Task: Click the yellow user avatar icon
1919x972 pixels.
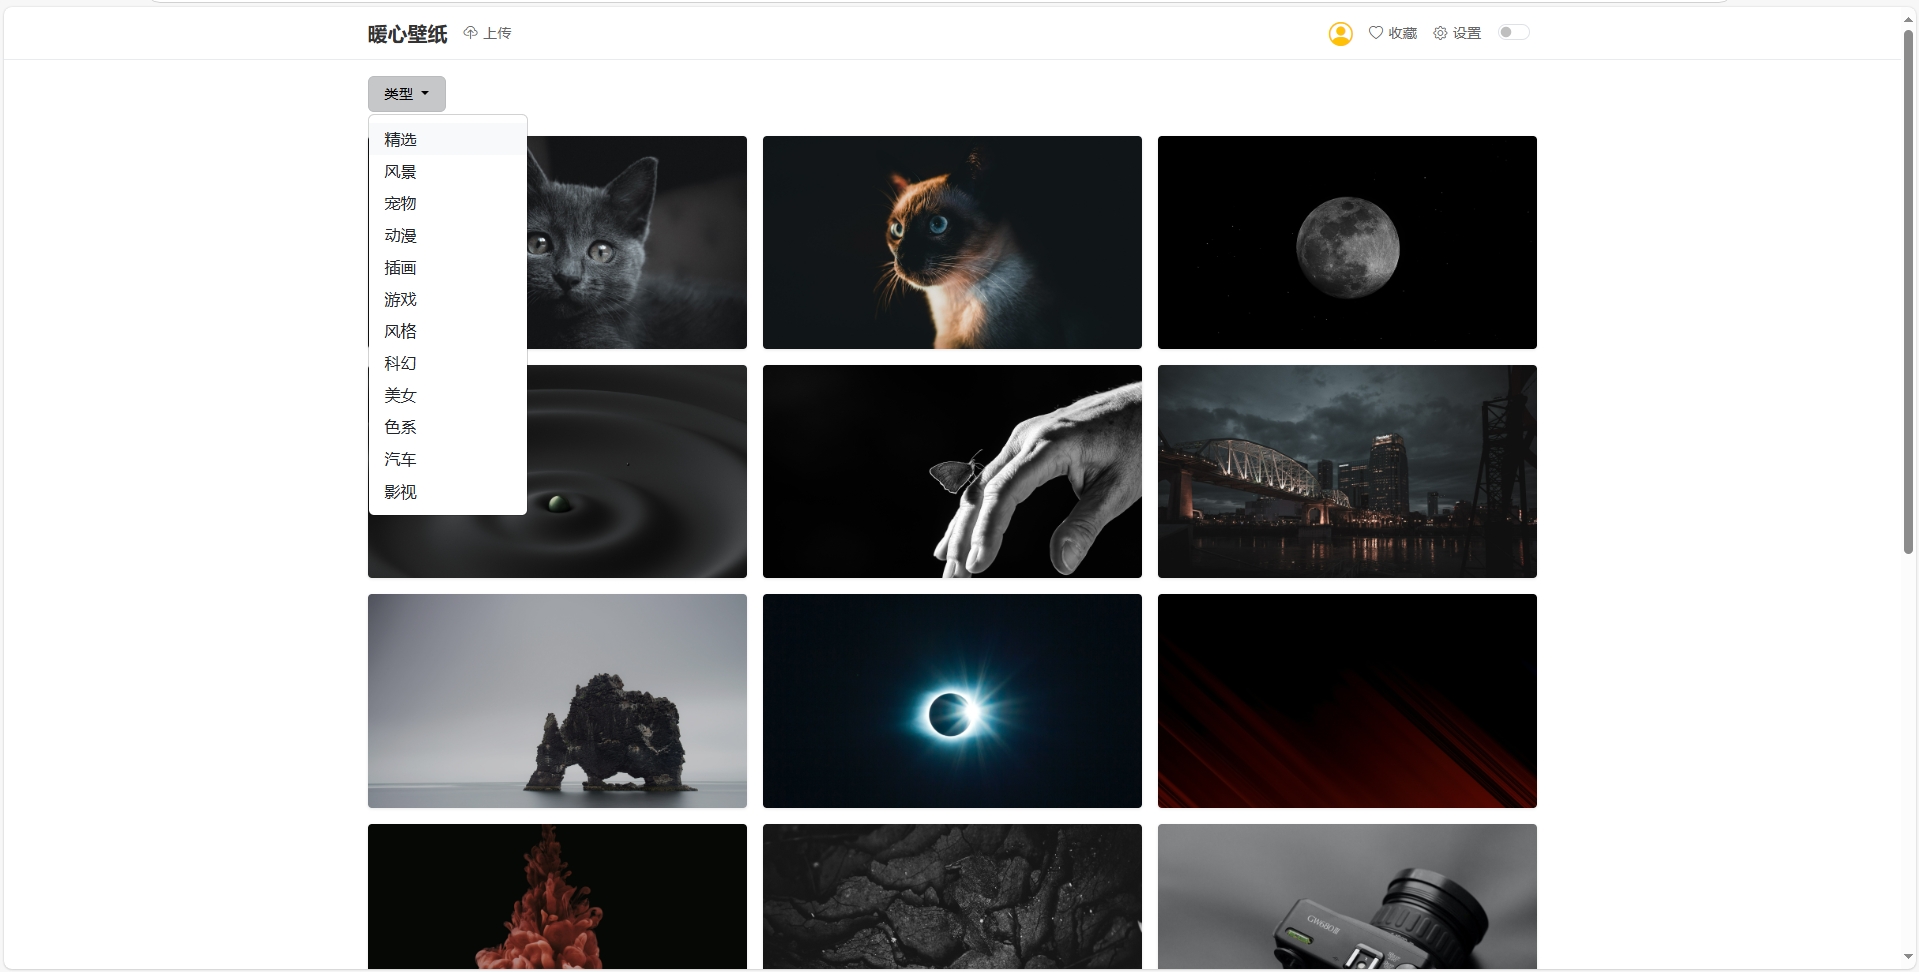Action: (x=1340, y=34)
